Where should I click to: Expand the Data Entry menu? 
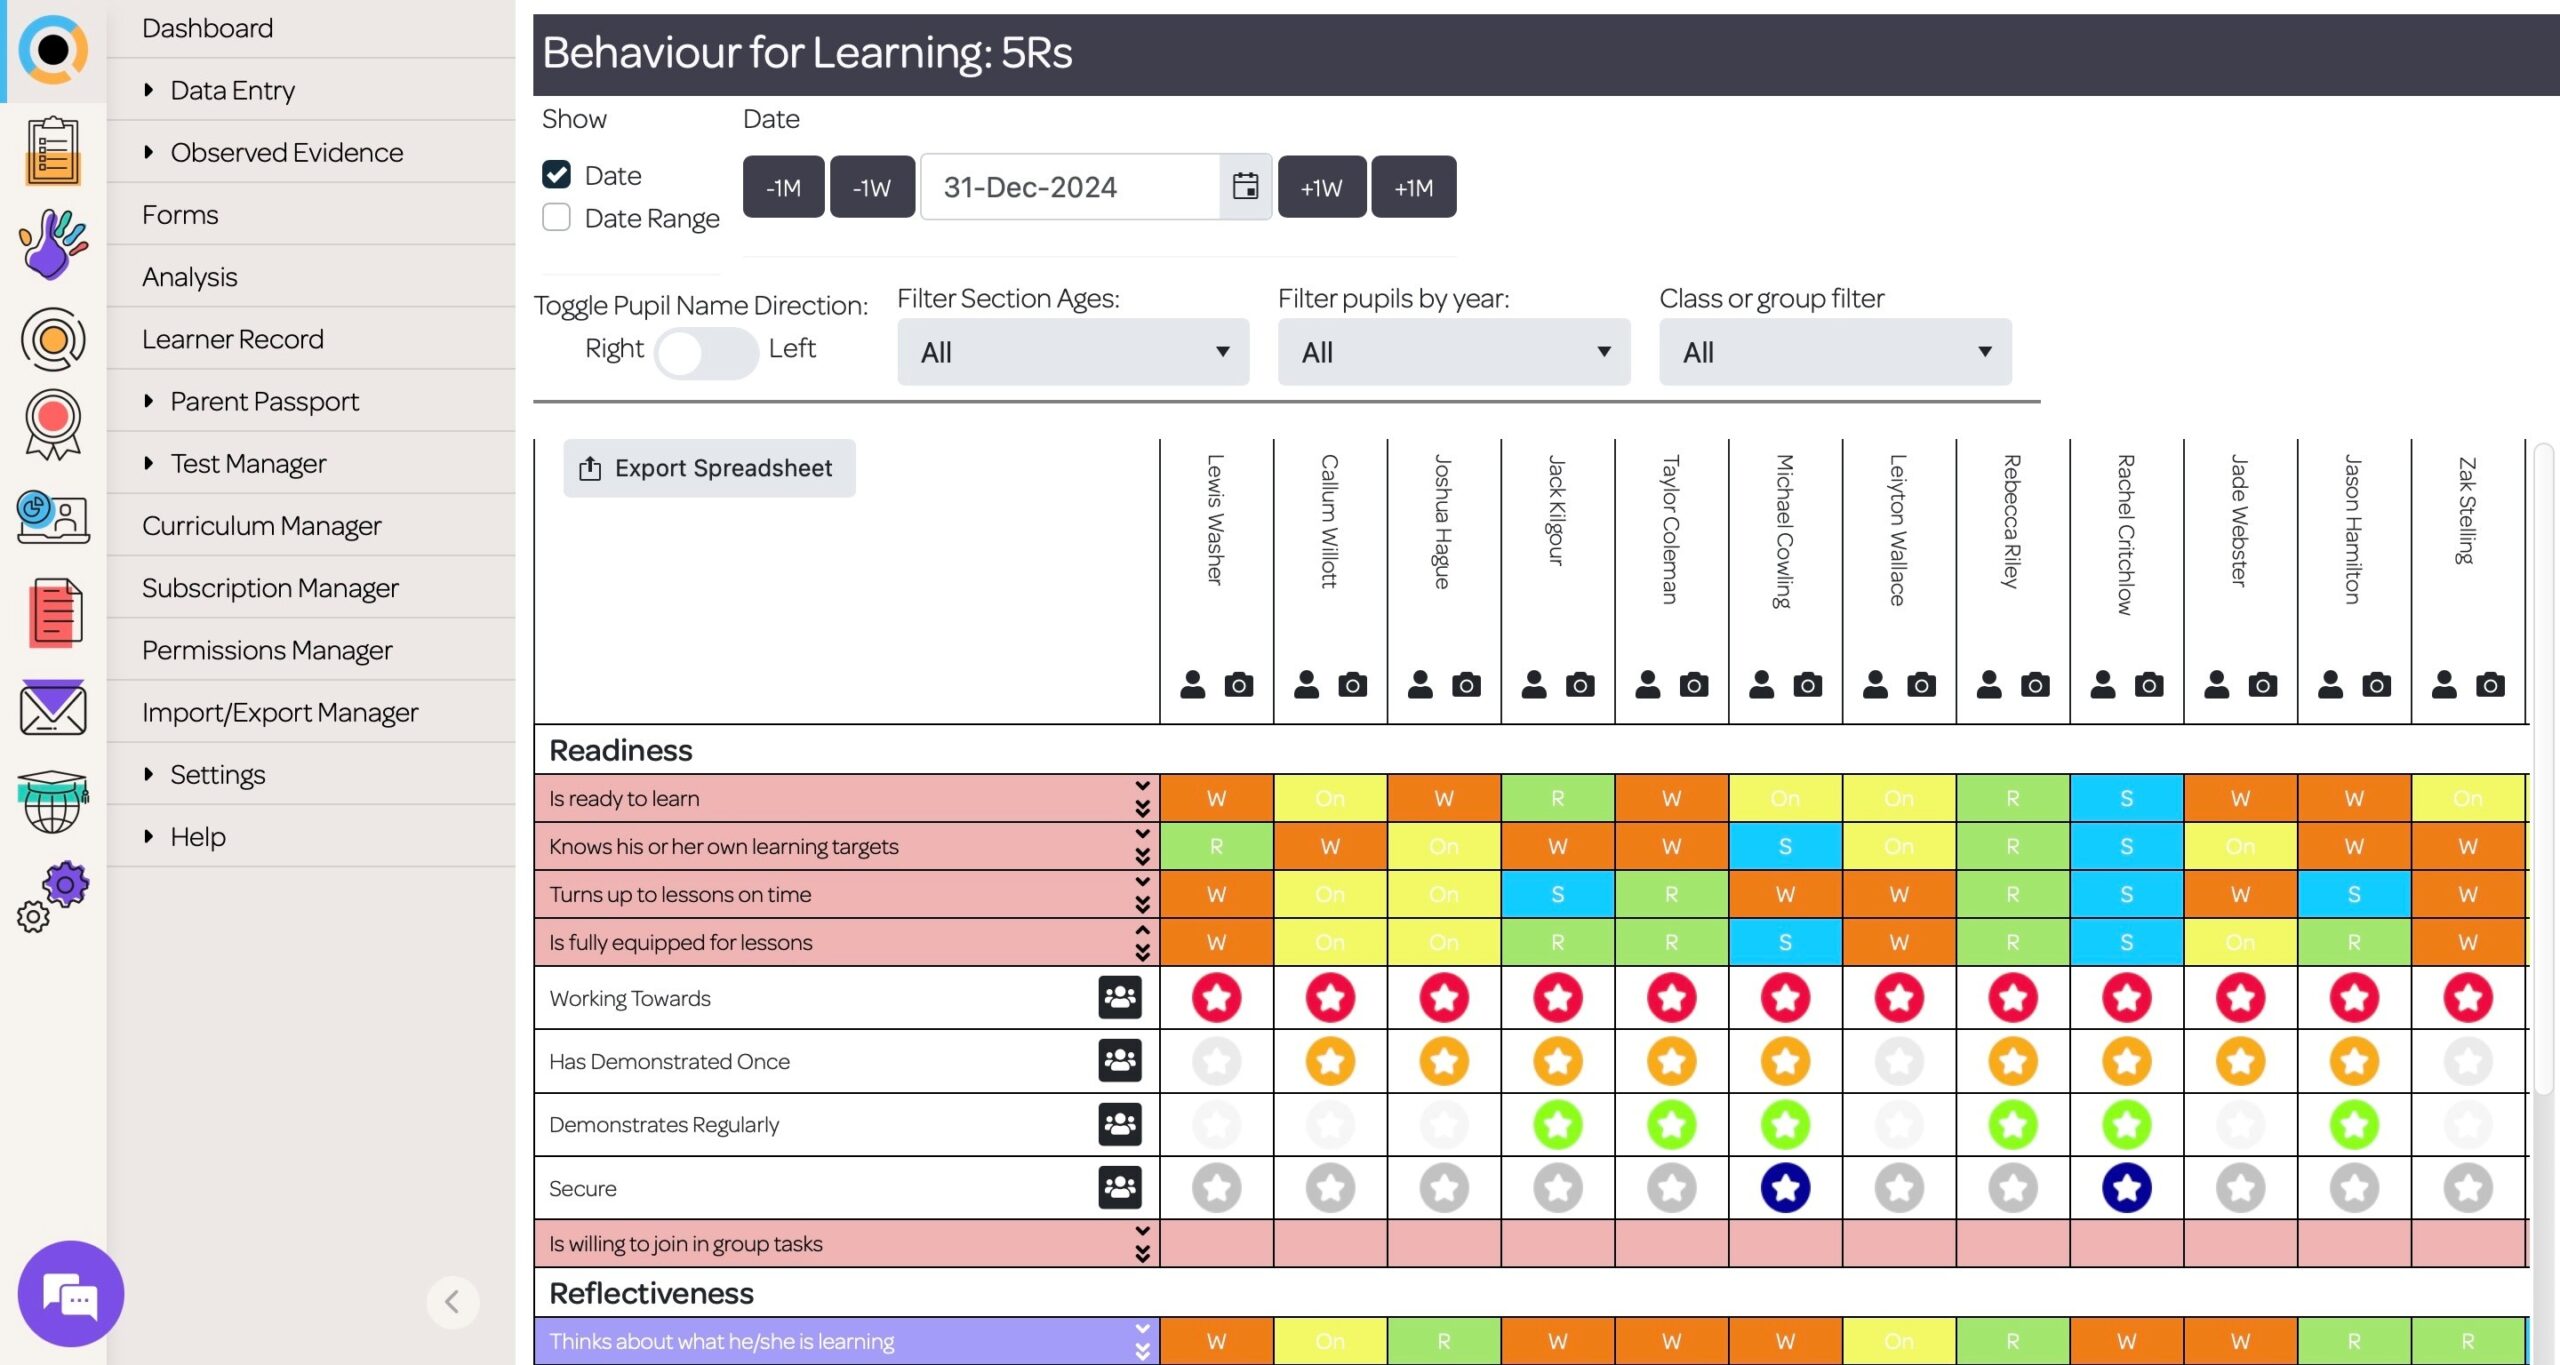pyautogui.click(x=232, y=90)
